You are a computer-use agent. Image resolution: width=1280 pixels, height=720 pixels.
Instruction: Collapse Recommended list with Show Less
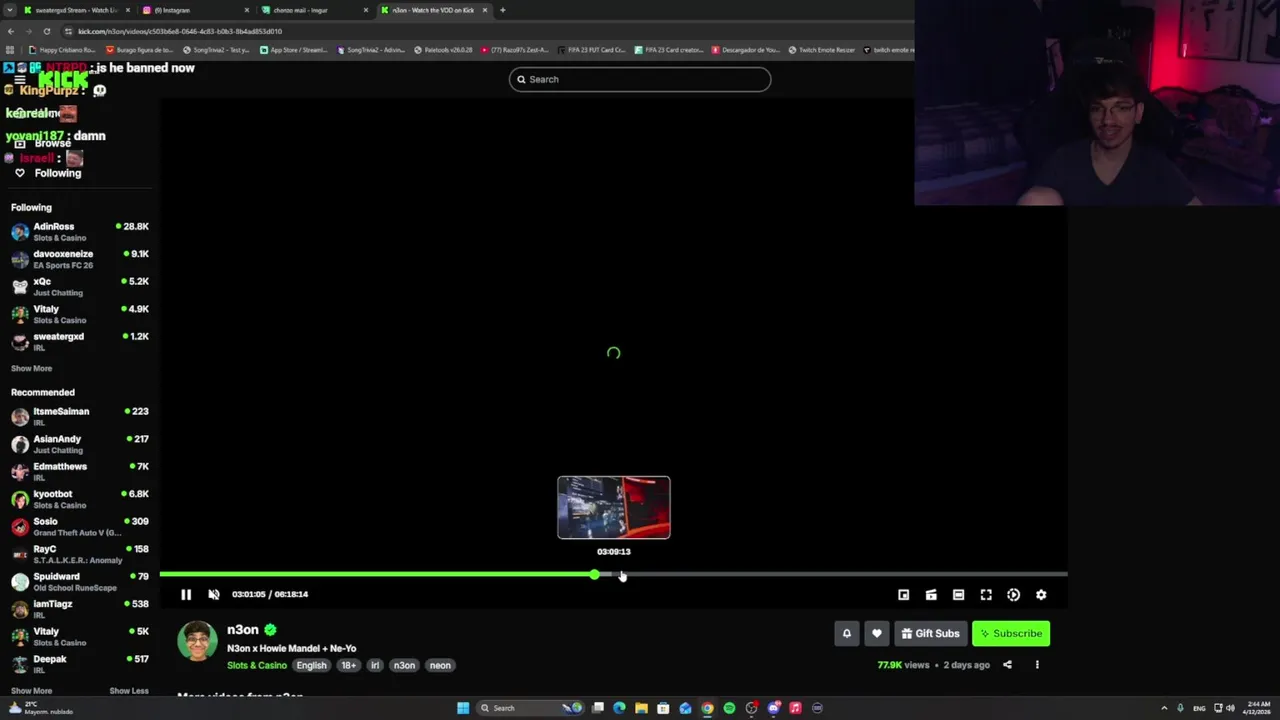click(x=129, y=691)
